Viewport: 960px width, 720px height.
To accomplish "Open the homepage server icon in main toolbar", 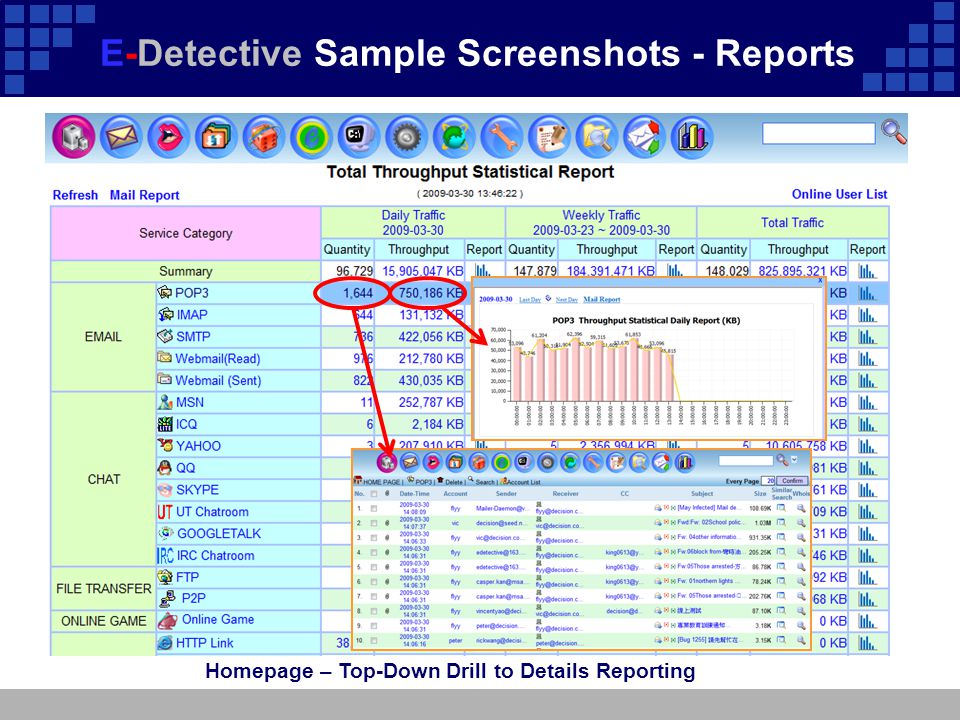I will pyautogui.click(x=73, y=137).
